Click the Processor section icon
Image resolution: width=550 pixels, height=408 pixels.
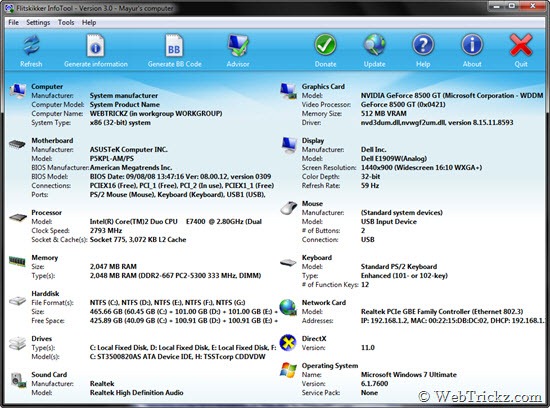[x=18, y=218]
